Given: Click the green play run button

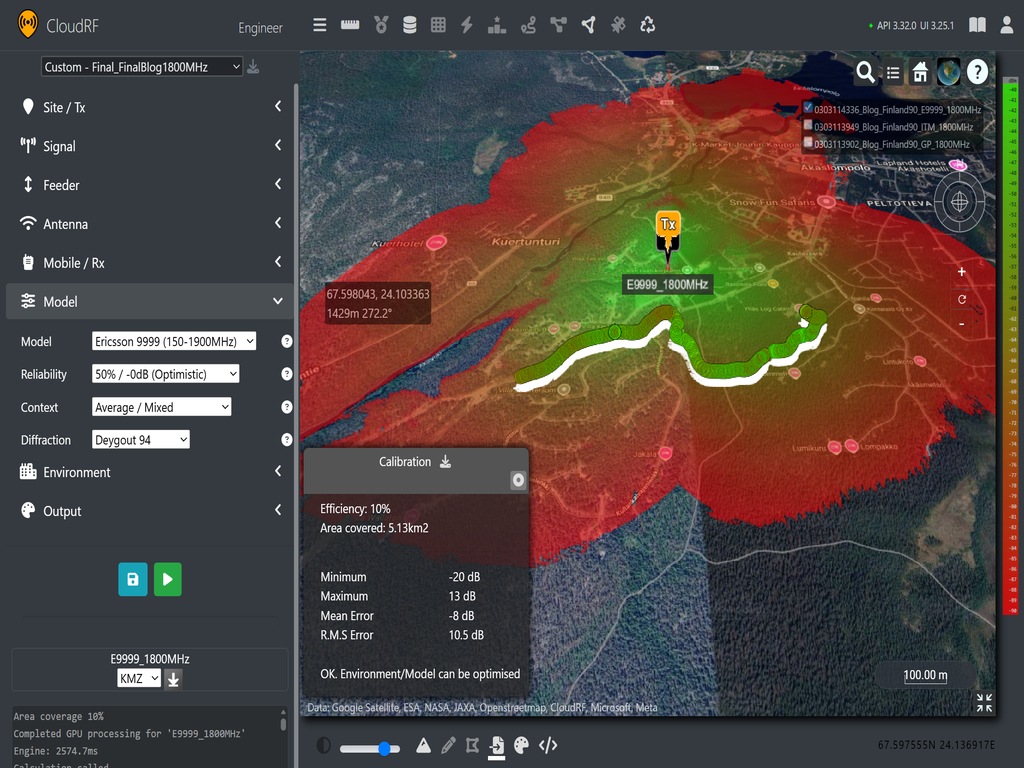Looking at the screenshot, I should click(168, 579).
